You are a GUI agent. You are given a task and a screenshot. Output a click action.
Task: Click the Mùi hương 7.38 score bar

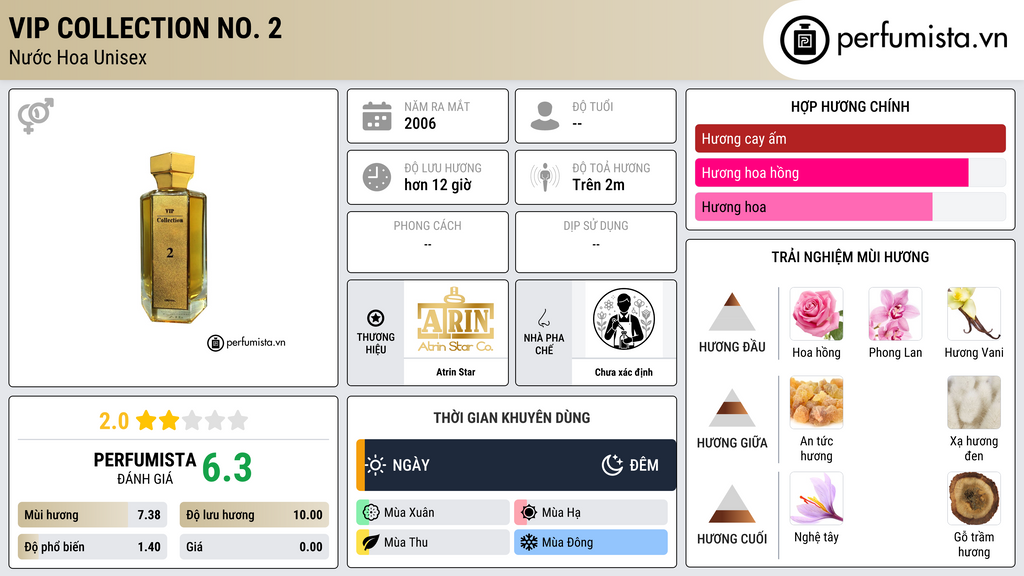tap(92, 515)
